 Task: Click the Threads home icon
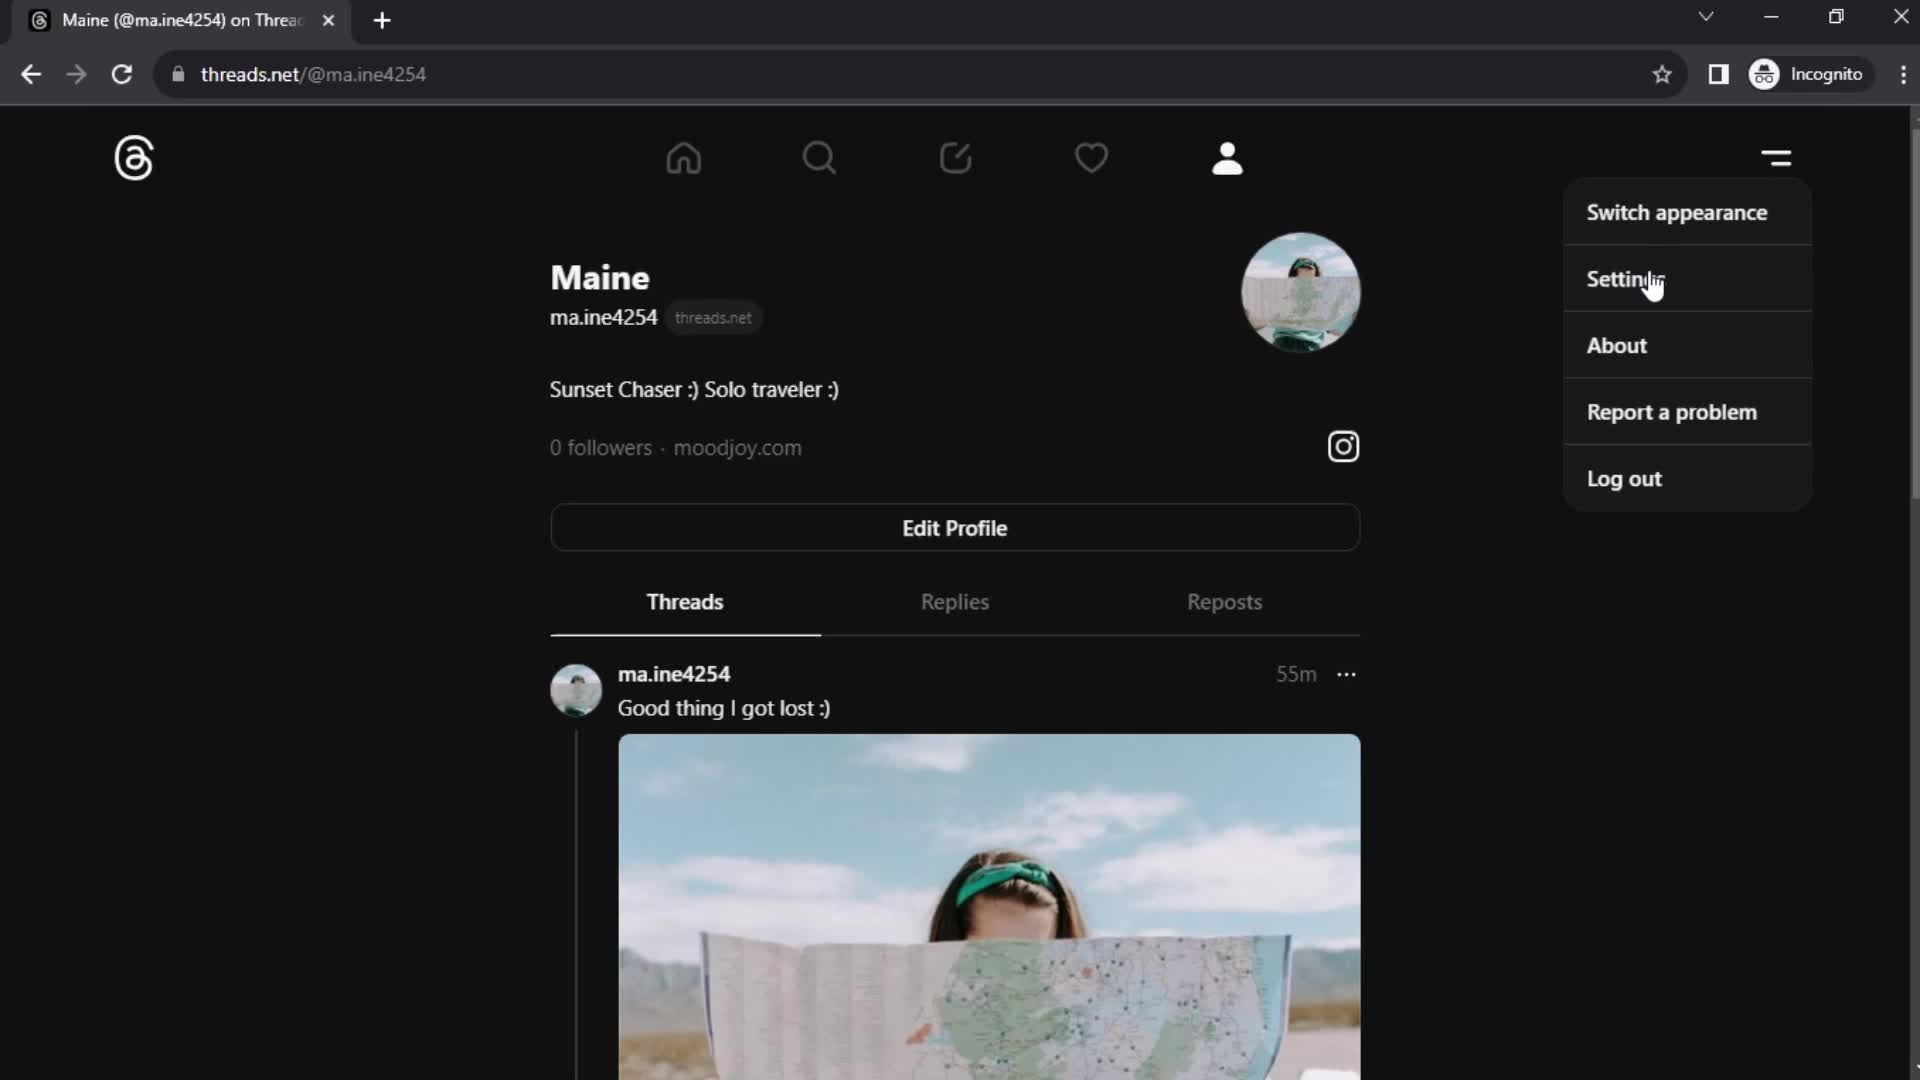point(683,157)
